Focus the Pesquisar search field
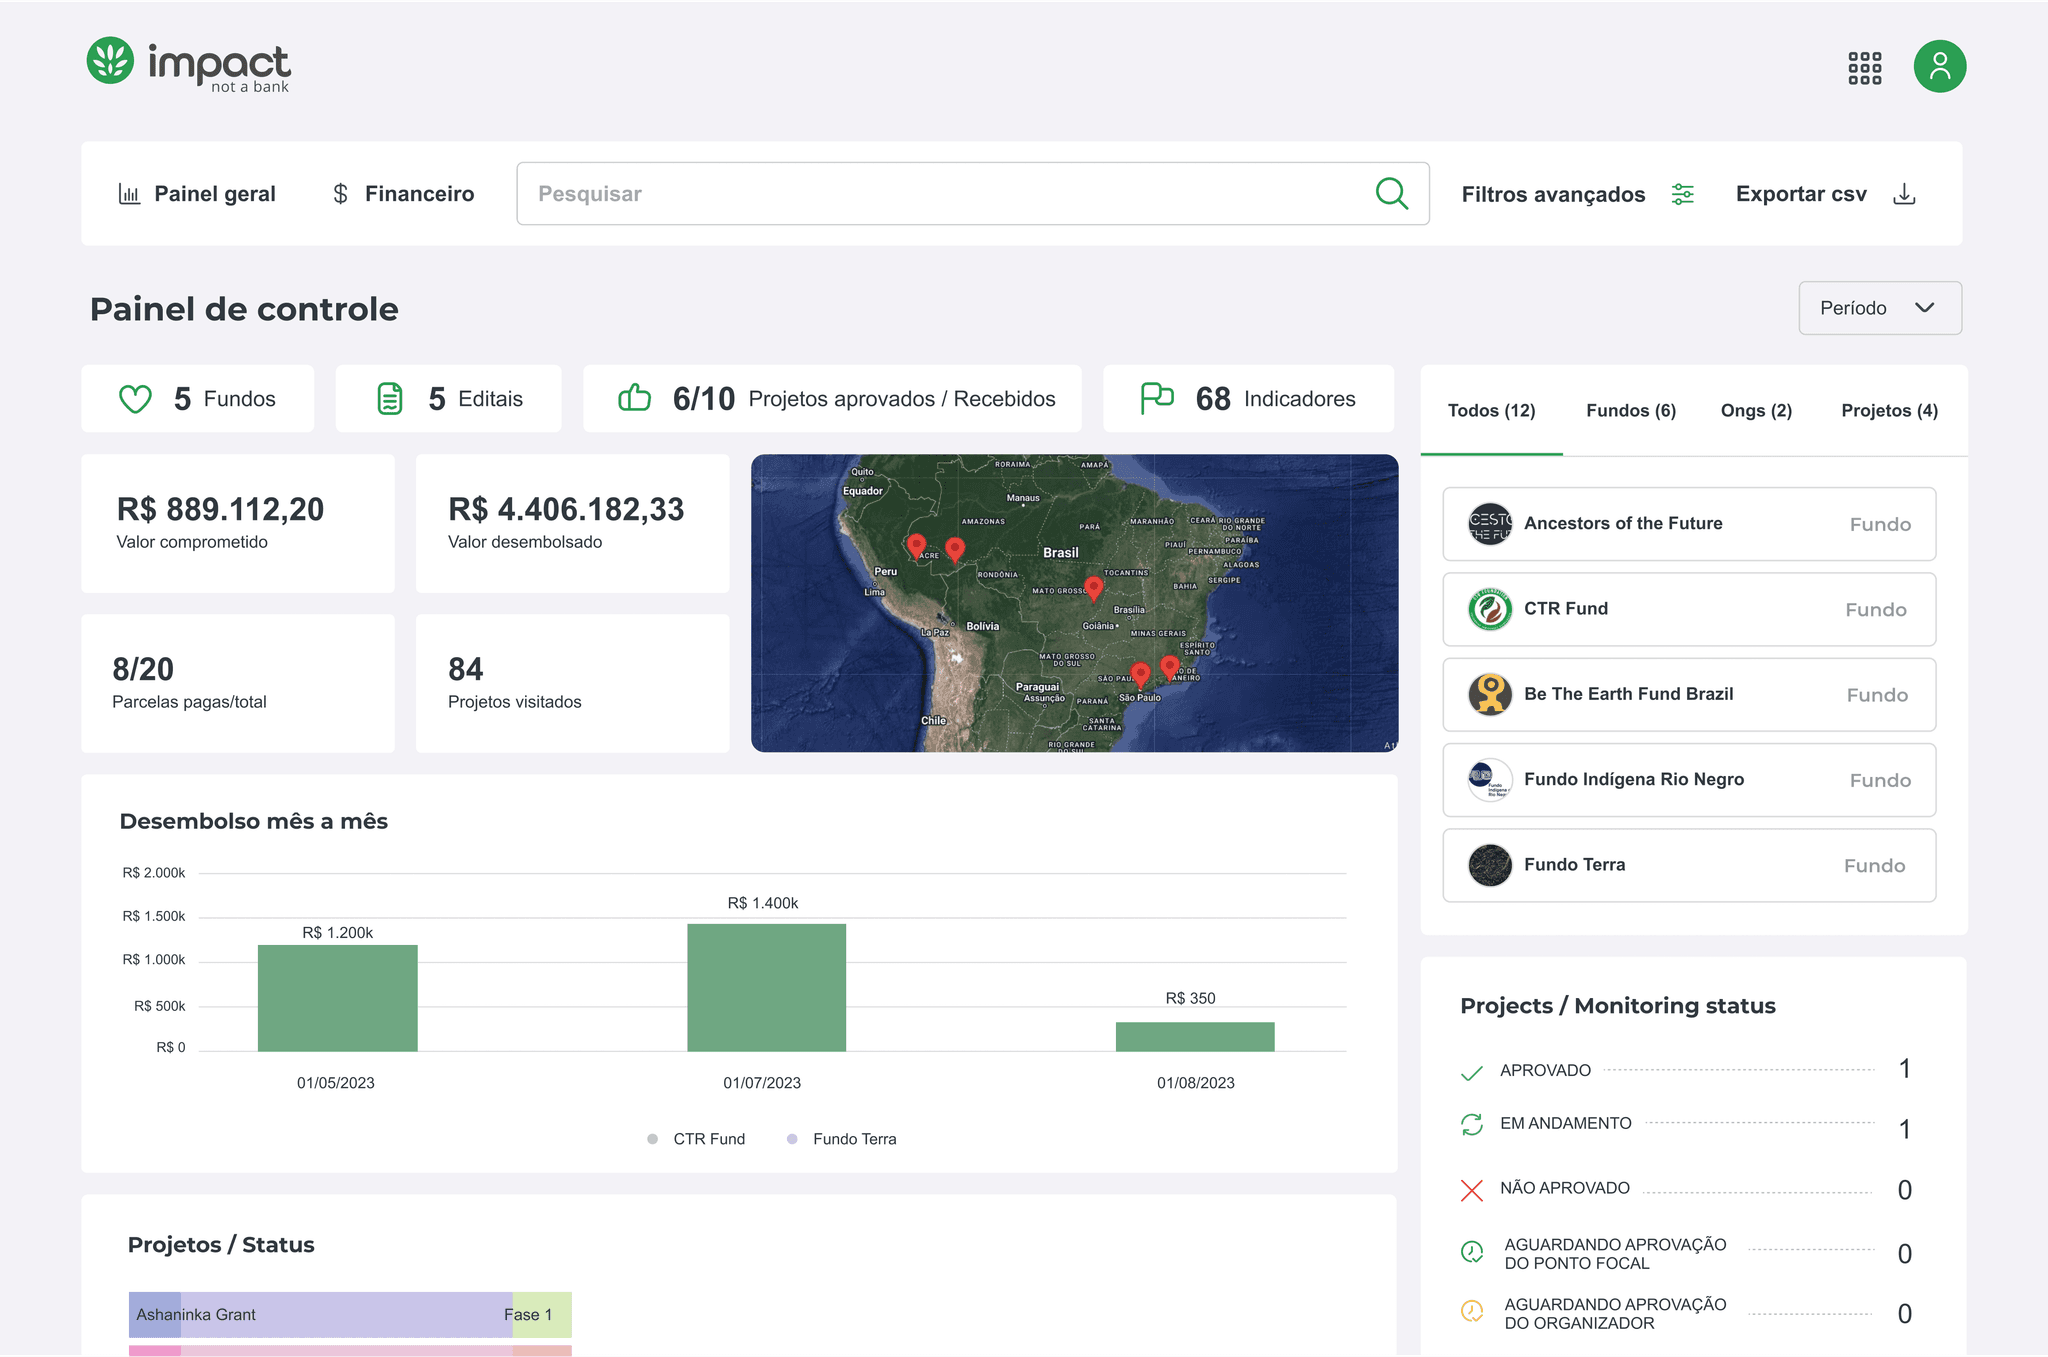This screenshot has height=1357, width=2048. coord(972,193)
